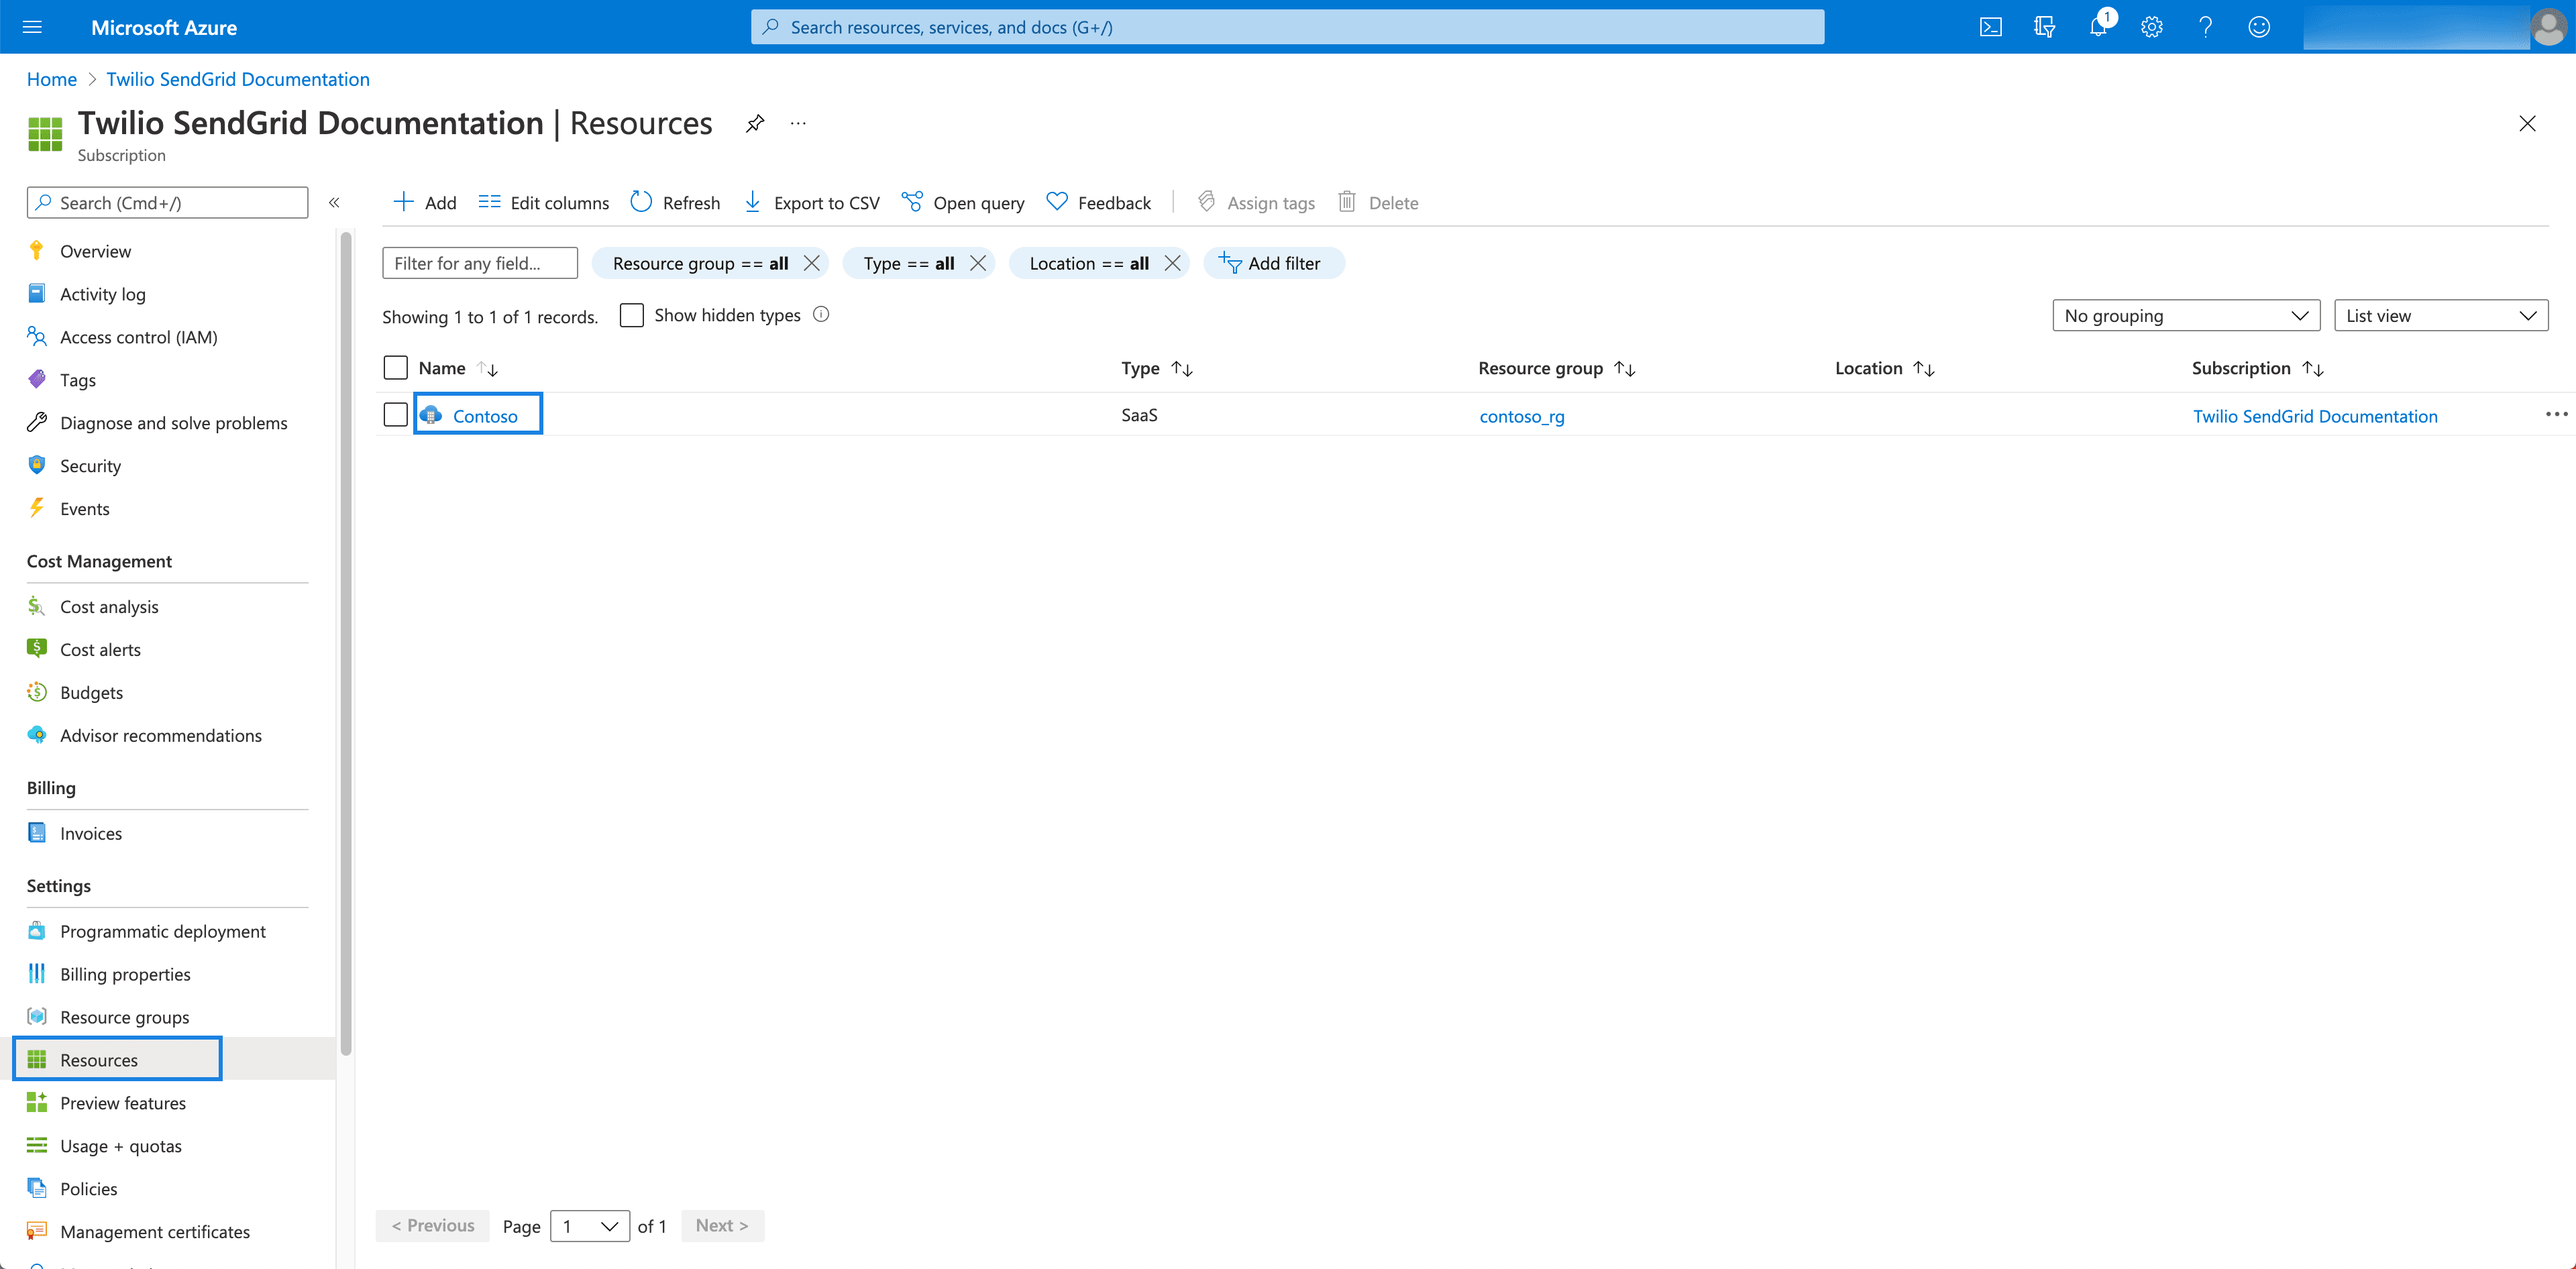Select the Name column header checkbox
2576x1269 pixels.
click(395, 367)
